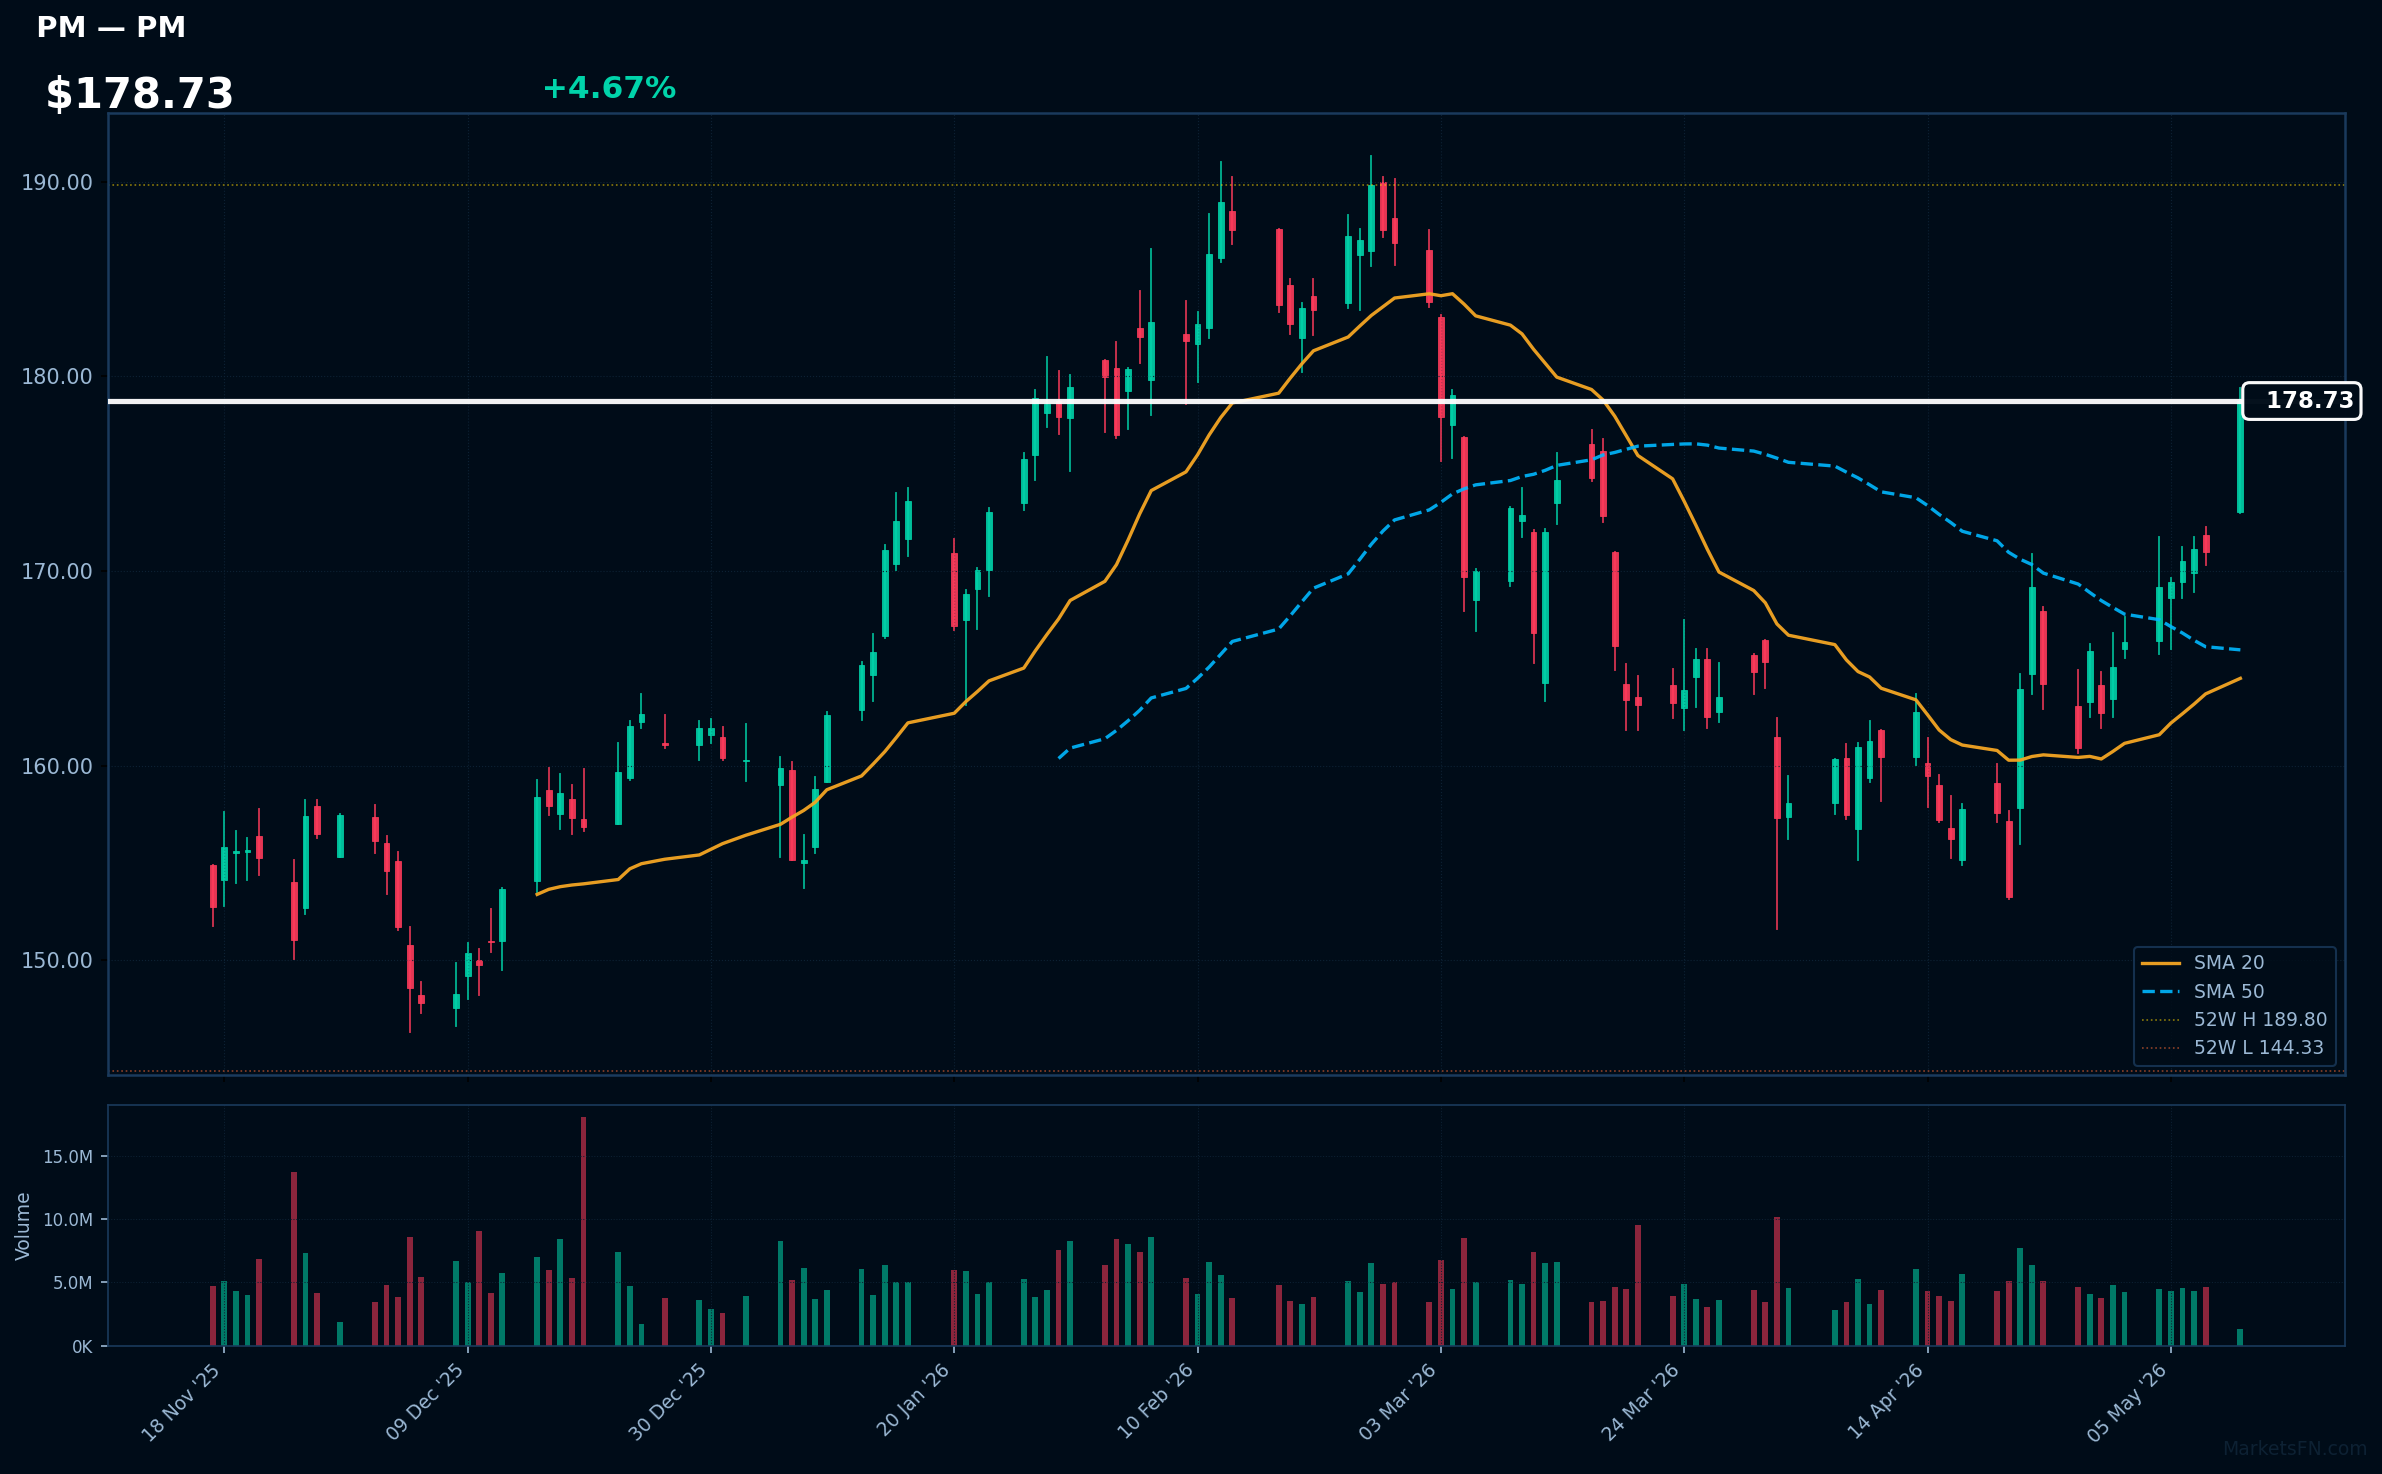Viewport: 2382px width, 1474px height.
Task: Click the 24 Mar '26 date label
Action: [x=1641, y=1402]
